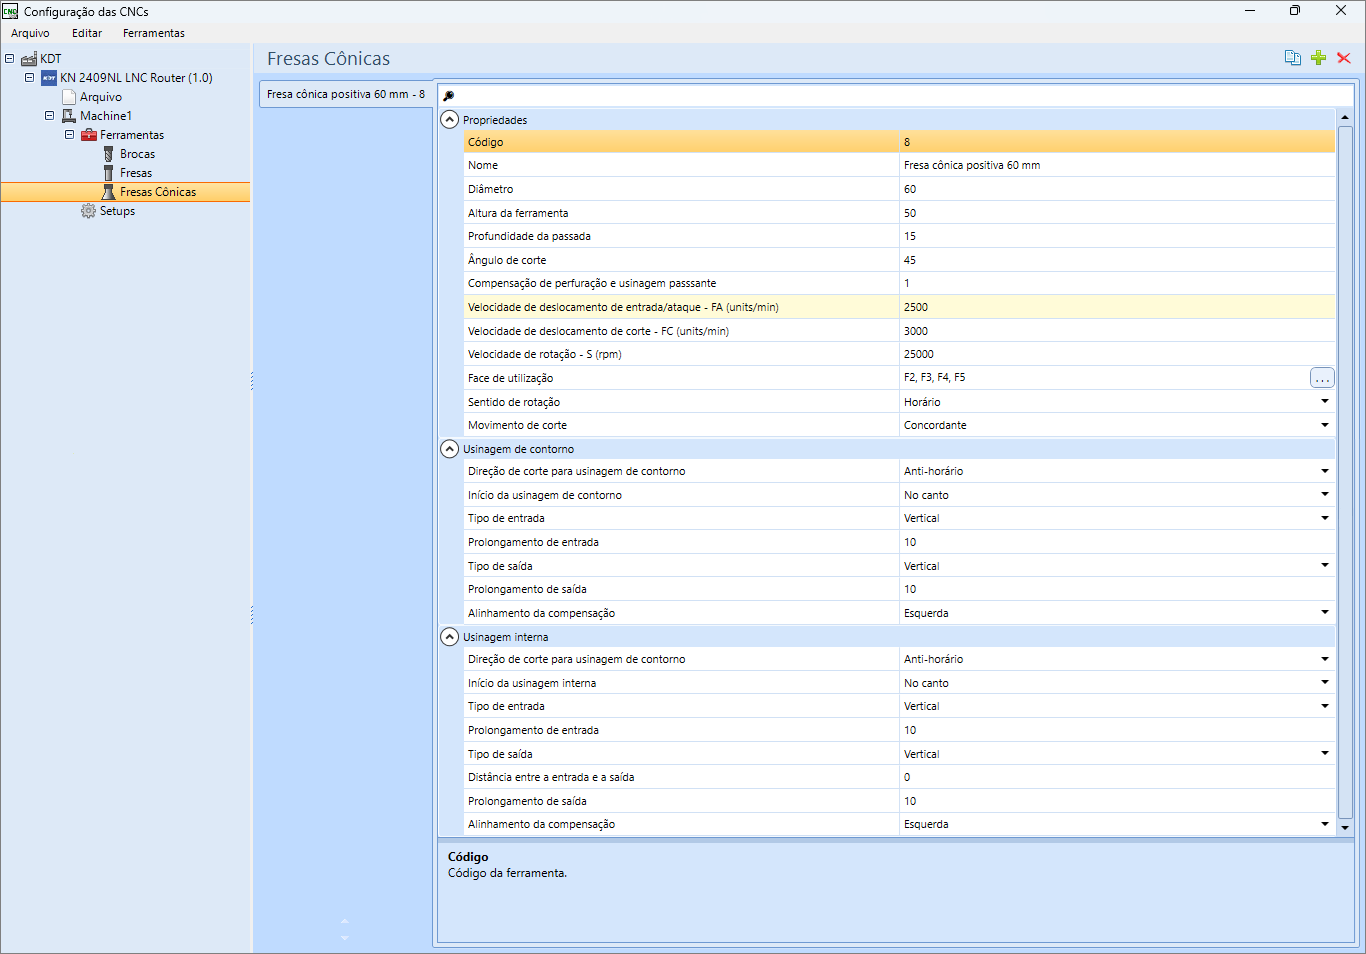Select Fresas in the tree
1366x954 pixels.
[136, 173]
